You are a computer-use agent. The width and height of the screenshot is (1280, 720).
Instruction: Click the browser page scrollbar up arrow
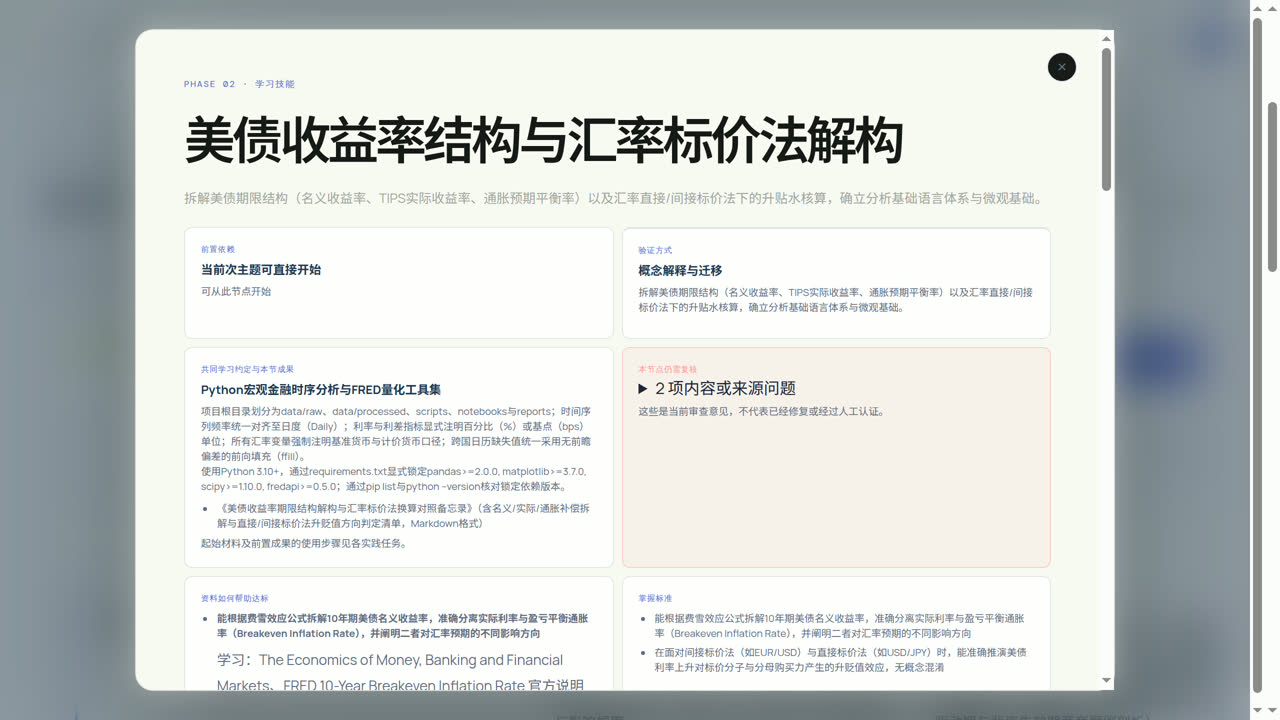(1272, 9)
